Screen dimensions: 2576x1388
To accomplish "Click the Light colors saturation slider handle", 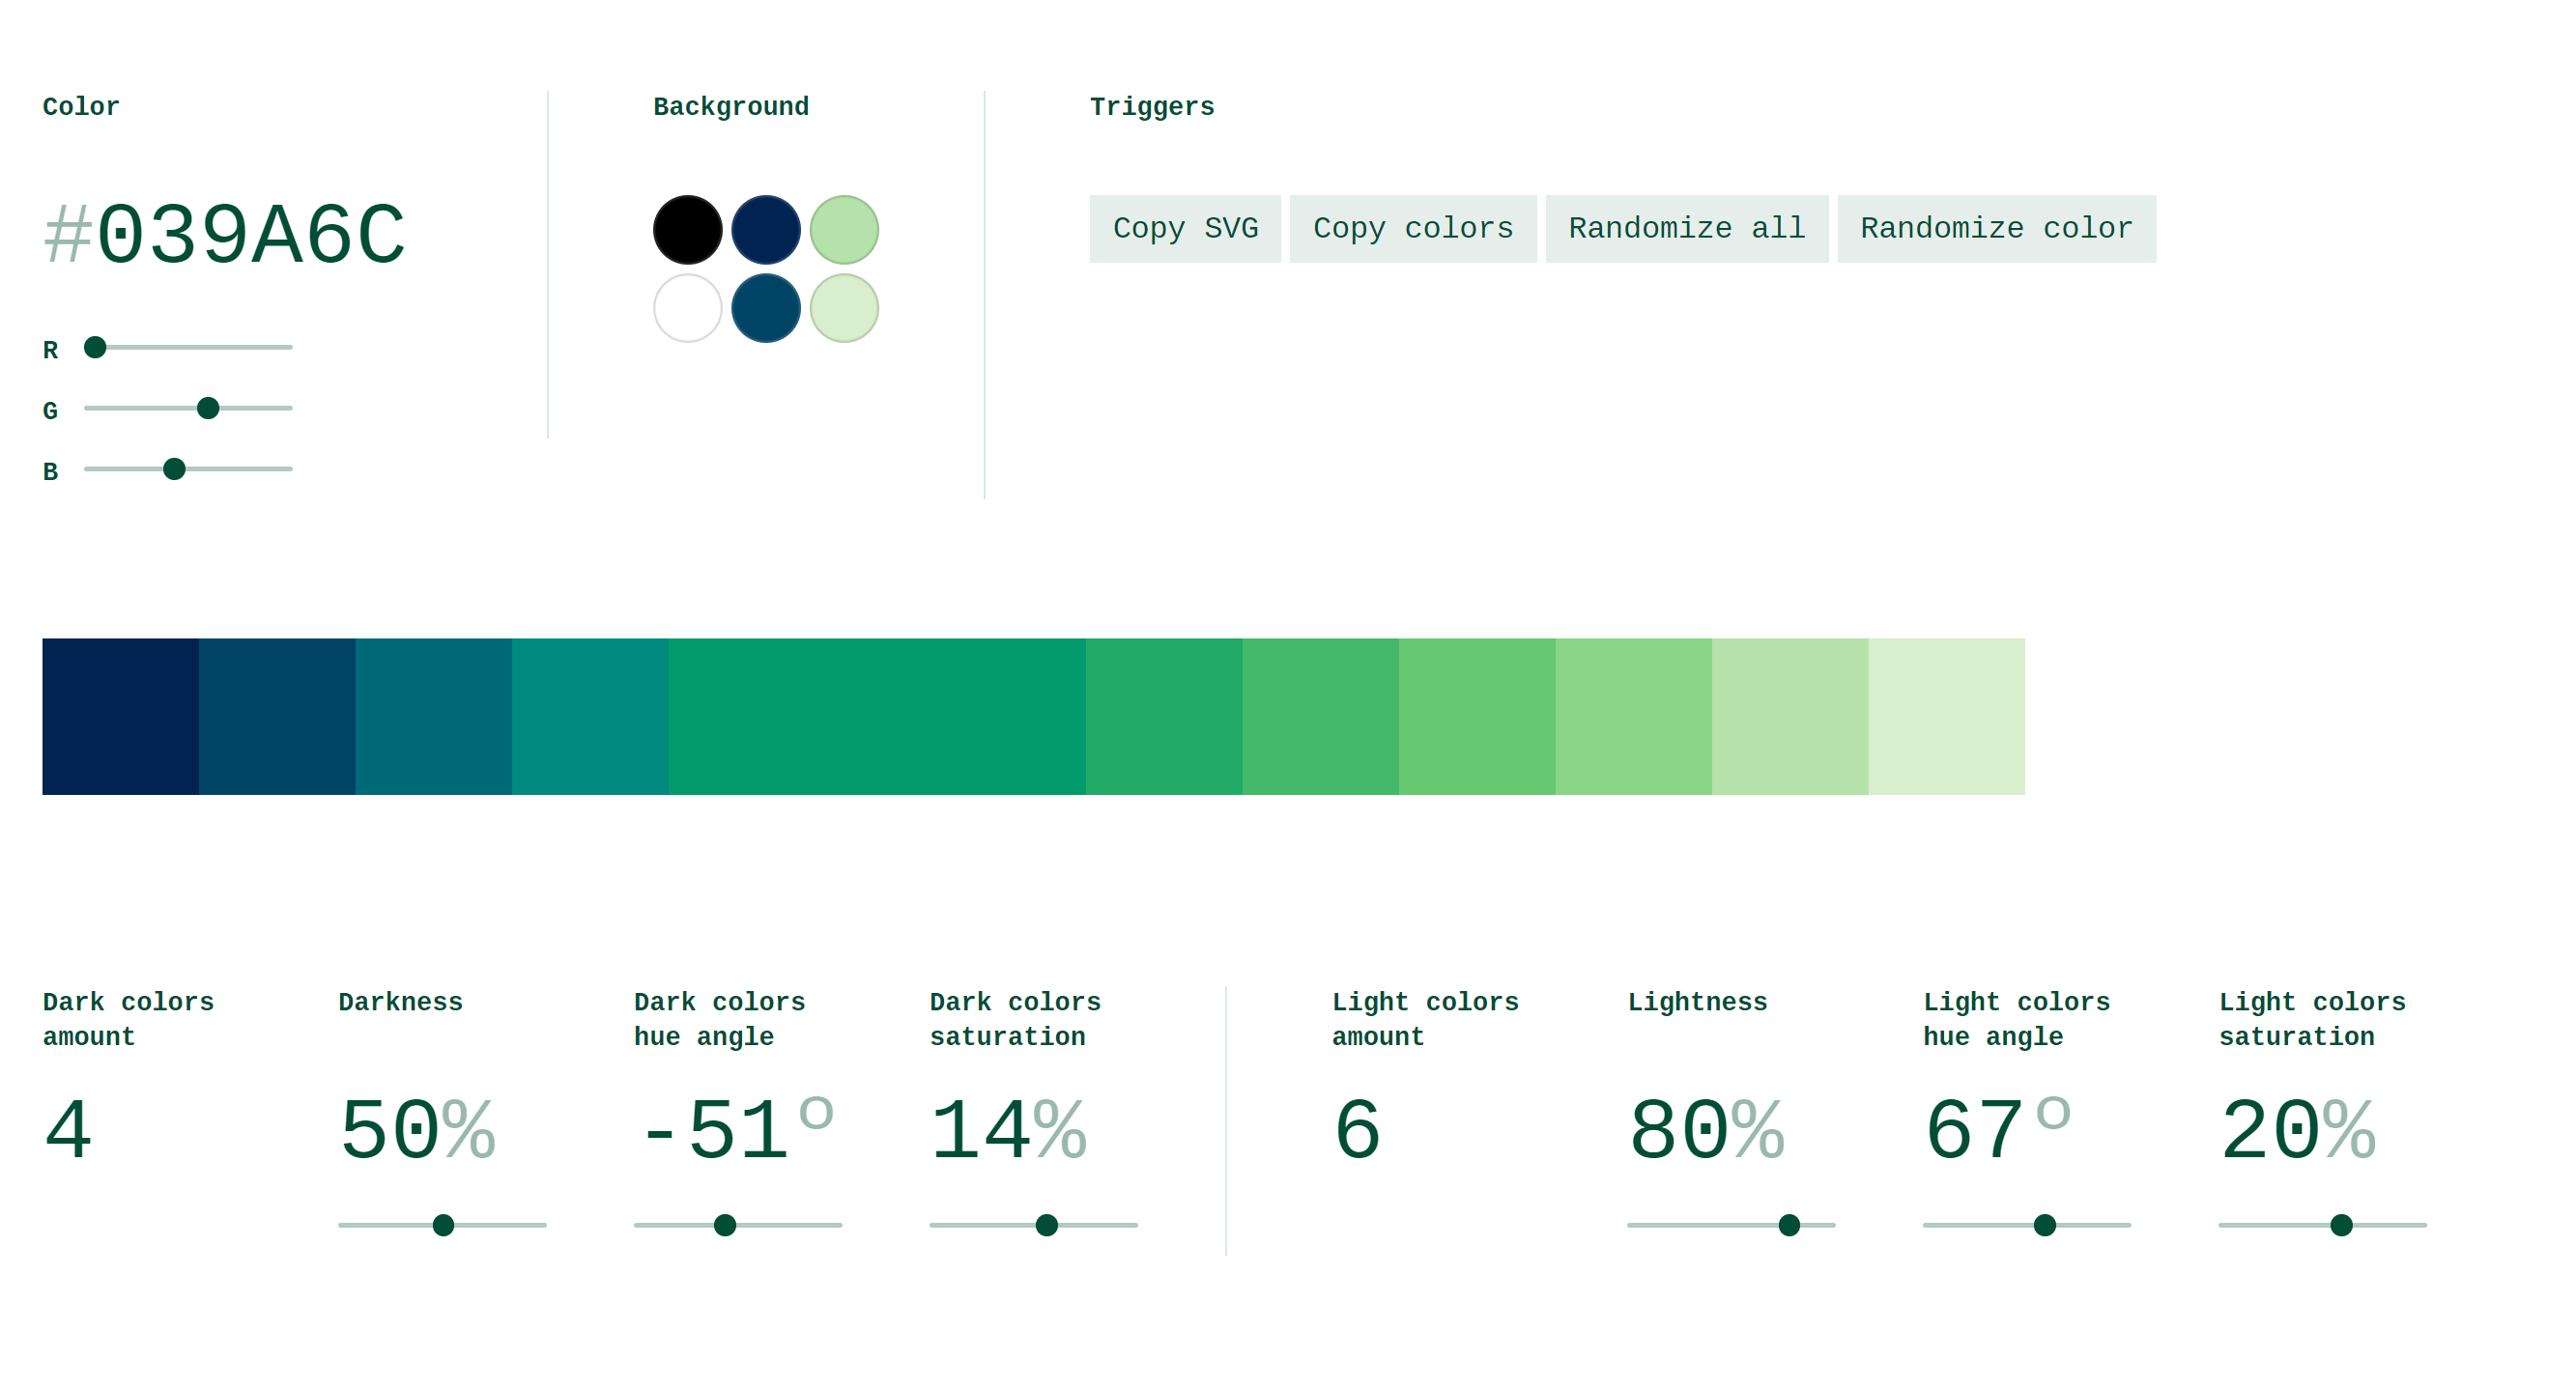I will pyautogui.click(x=2341, y=1225).
